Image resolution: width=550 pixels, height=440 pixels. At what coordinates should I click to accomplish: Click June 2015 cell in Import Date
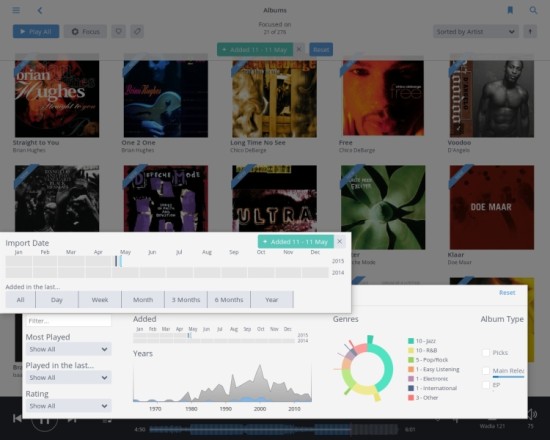[153, 261]
